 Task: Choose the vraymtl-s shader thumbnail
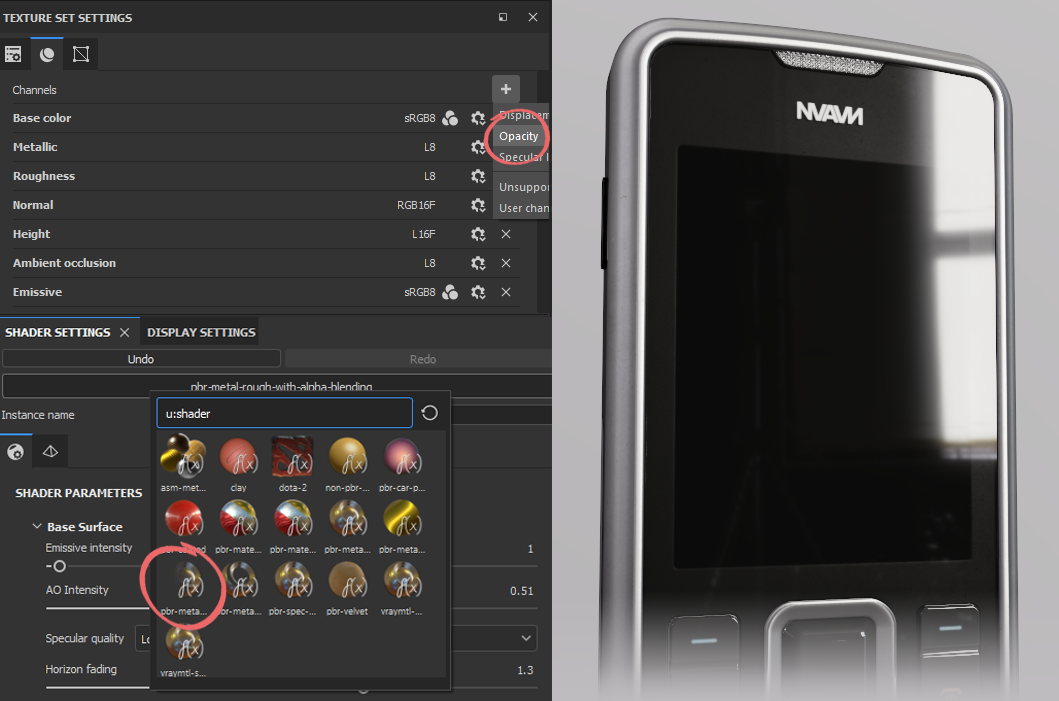(x=183, y=650)
